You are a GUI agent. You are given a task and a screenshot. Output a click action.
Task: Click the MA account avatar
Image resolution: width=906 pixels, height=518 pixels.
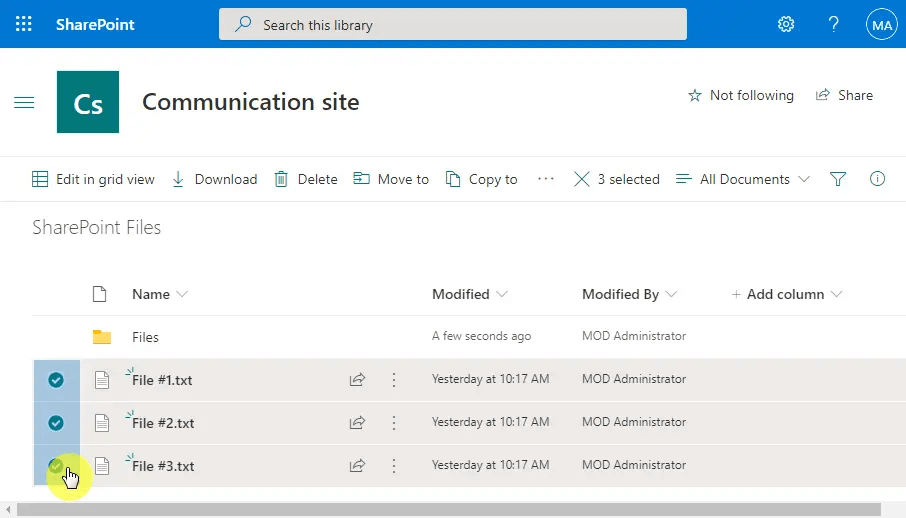(x=881, y=25)
